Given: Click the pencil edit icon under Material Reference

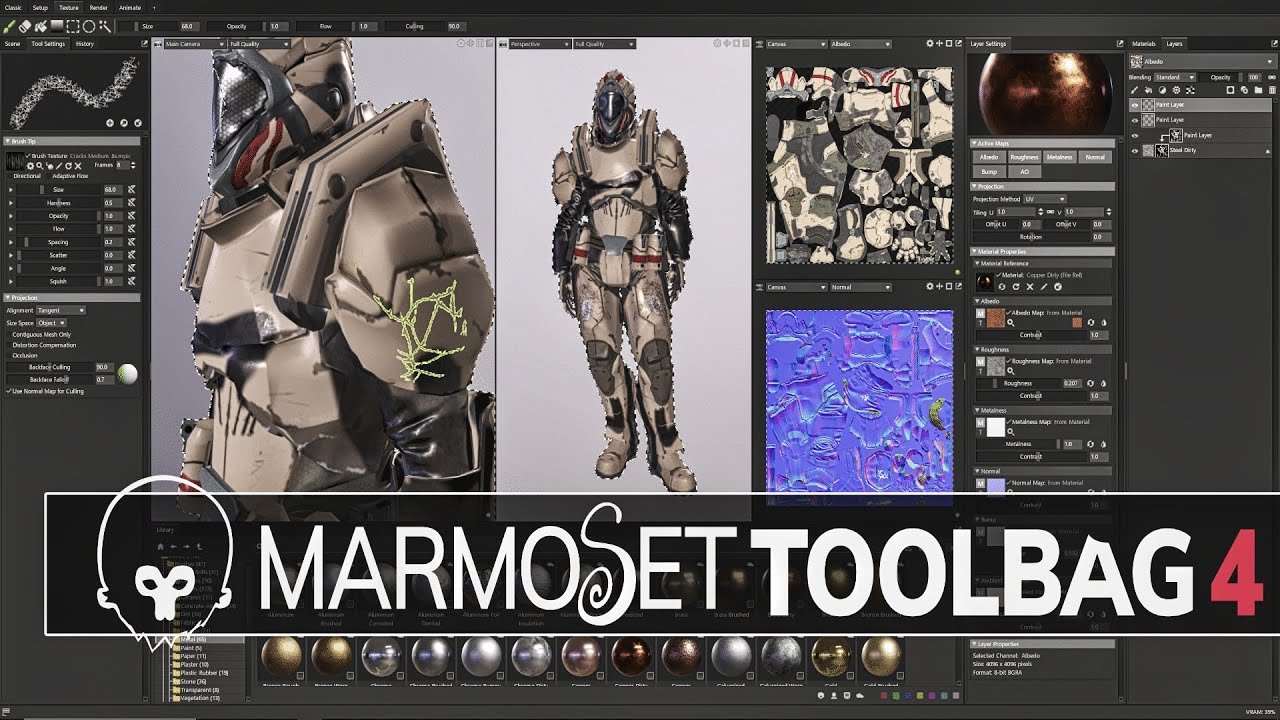Looking at the screenshot, I should (x=1043, y=287).
